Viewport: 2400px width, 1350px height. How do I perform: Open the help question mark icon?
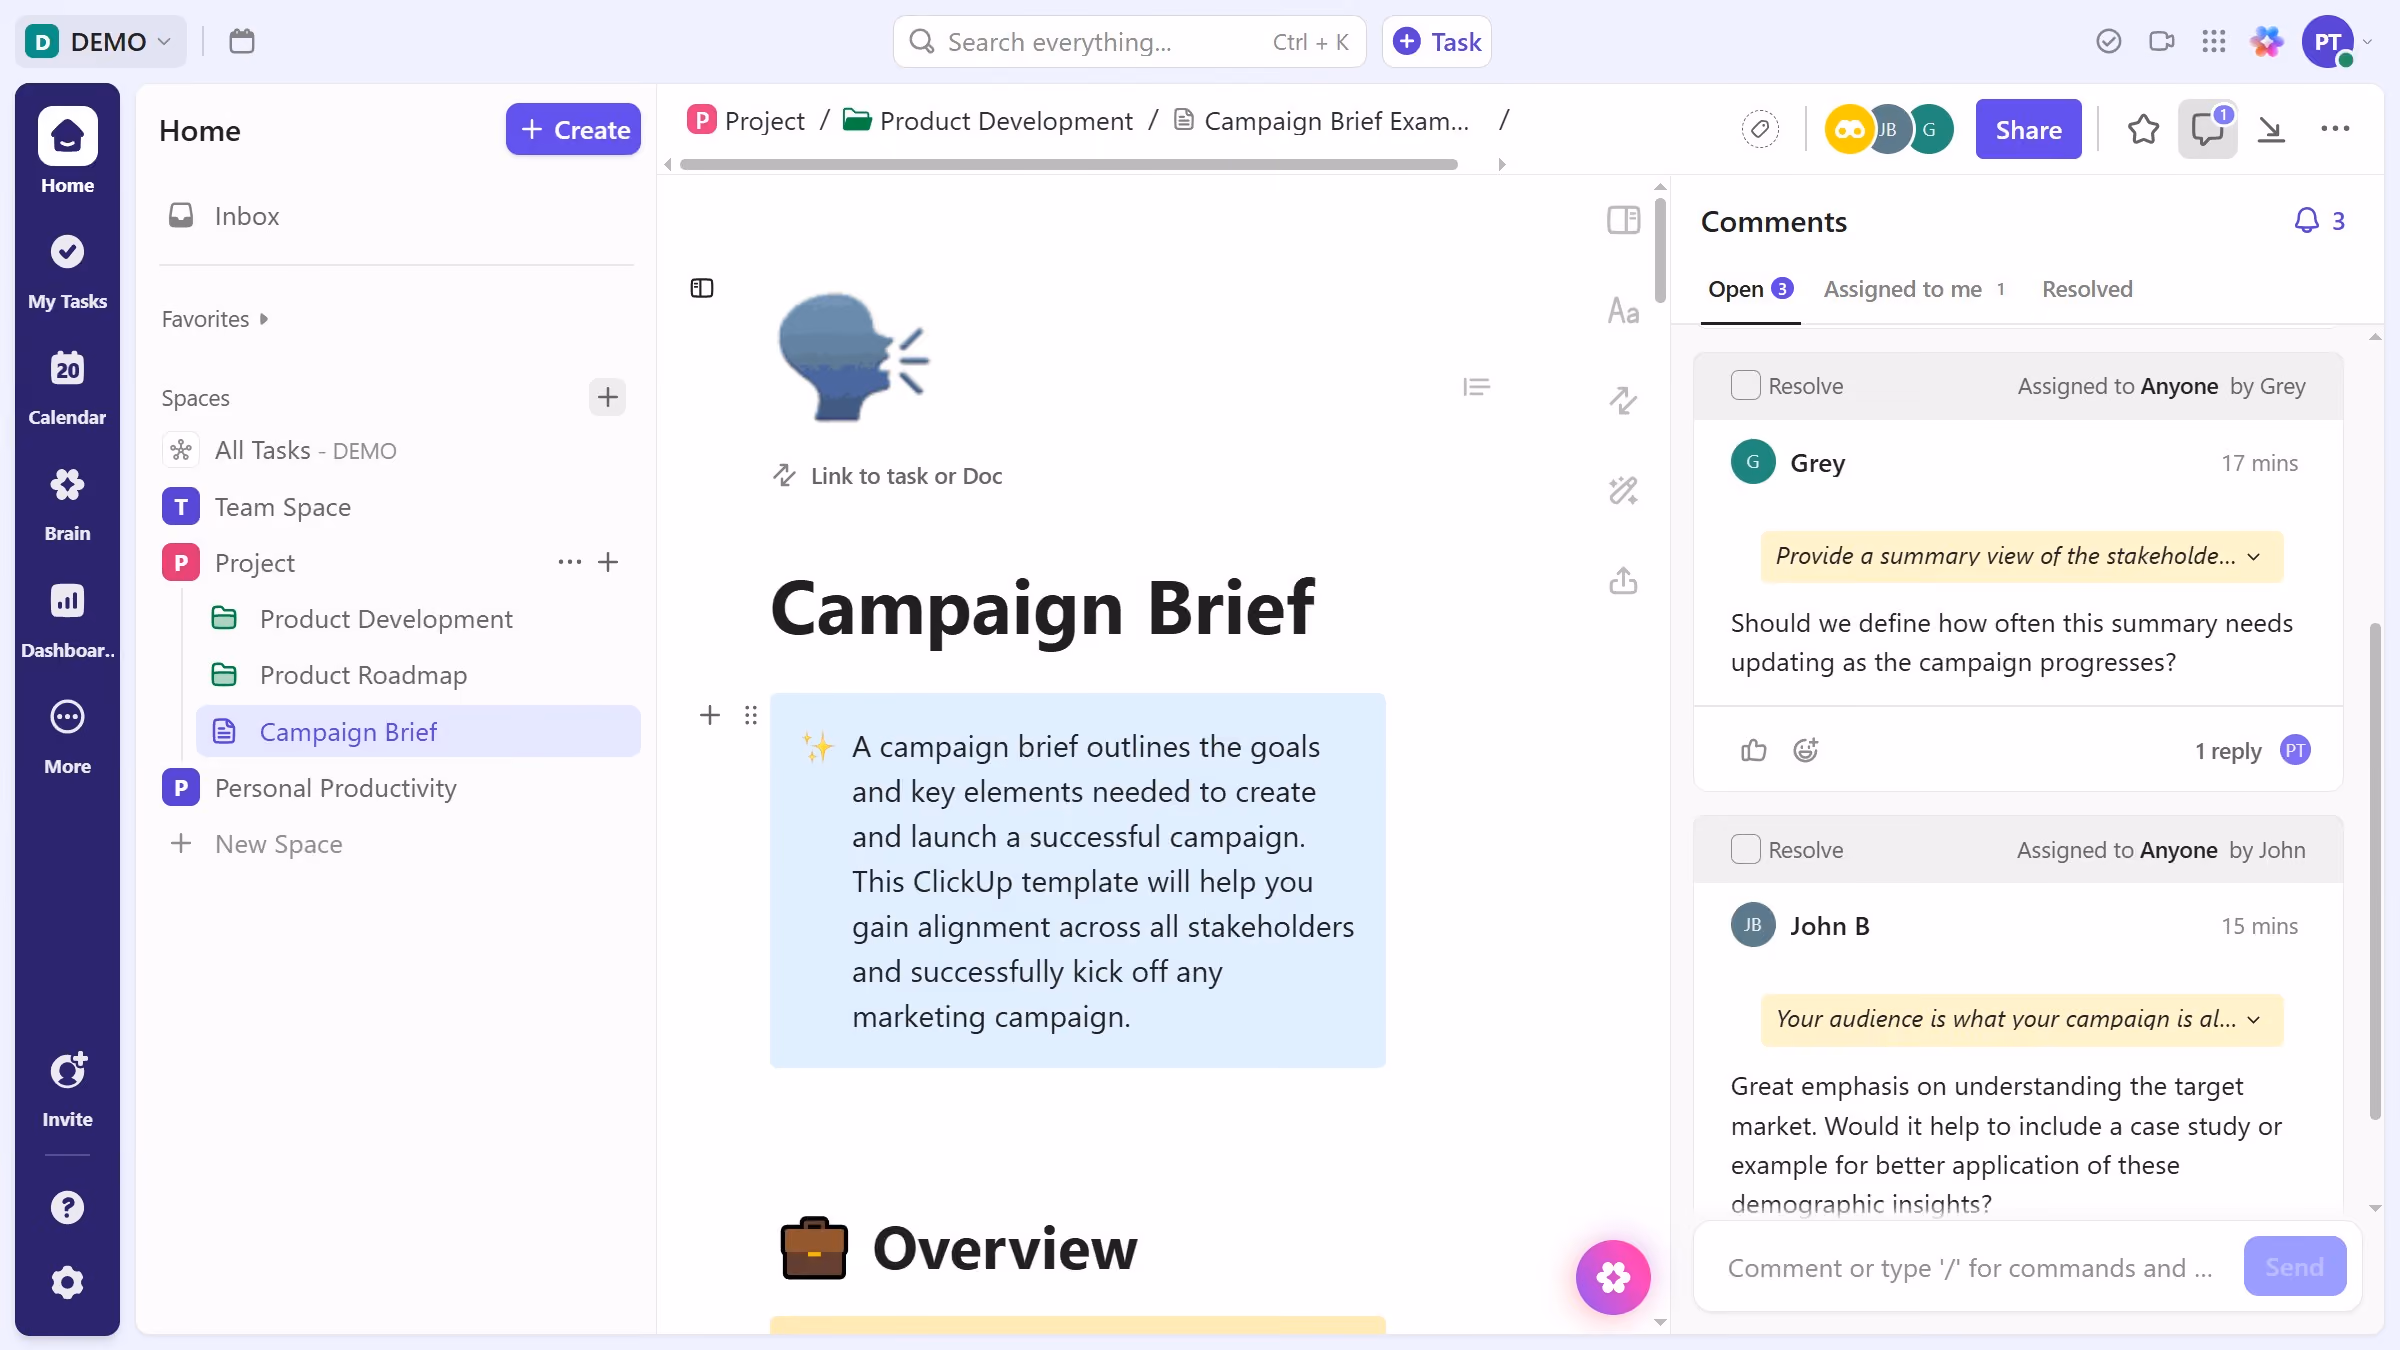[x=67, y=1208]
